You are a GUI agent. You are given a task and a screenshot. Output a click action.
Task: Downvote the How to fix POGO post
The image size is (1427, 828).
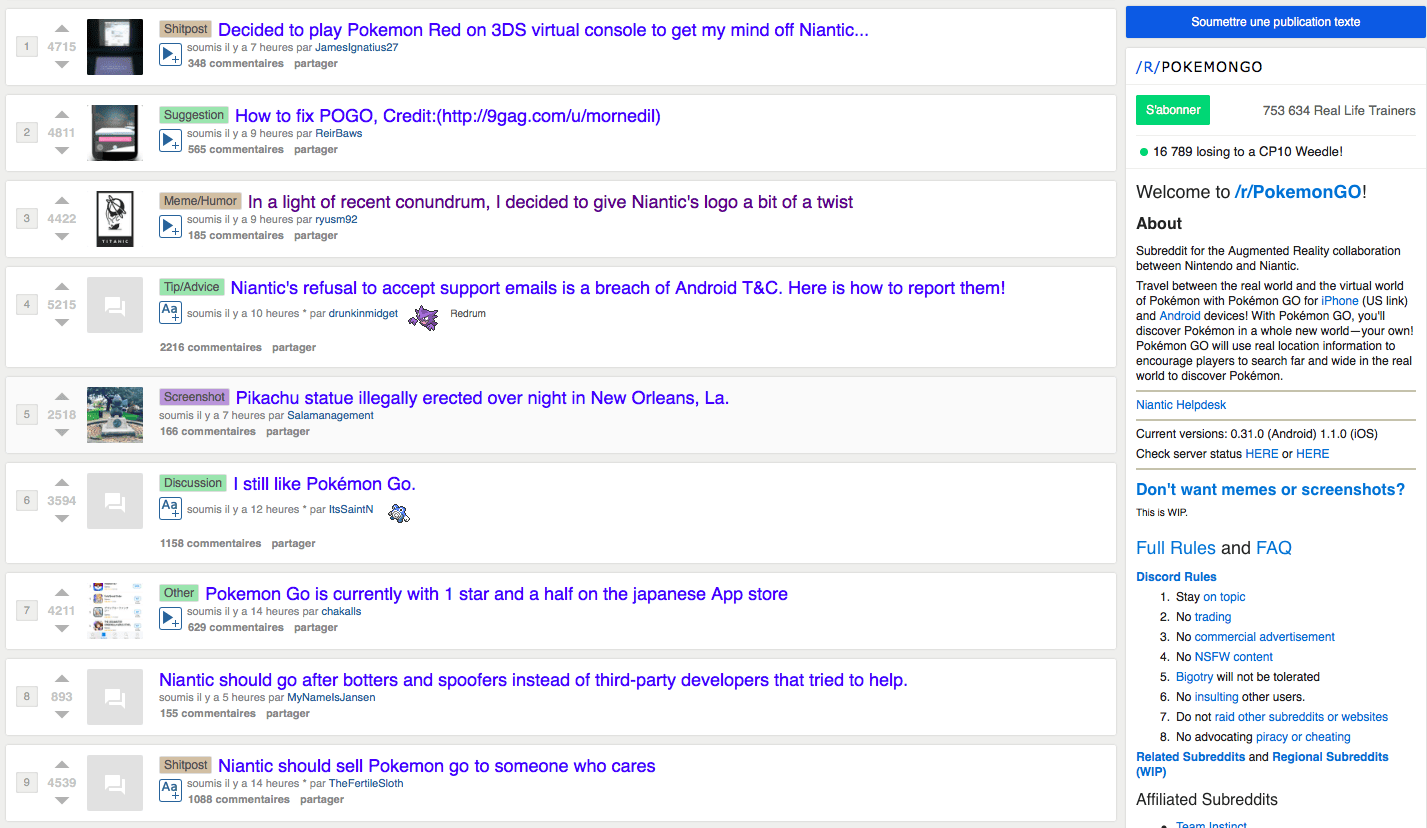[x=62, y=150]
